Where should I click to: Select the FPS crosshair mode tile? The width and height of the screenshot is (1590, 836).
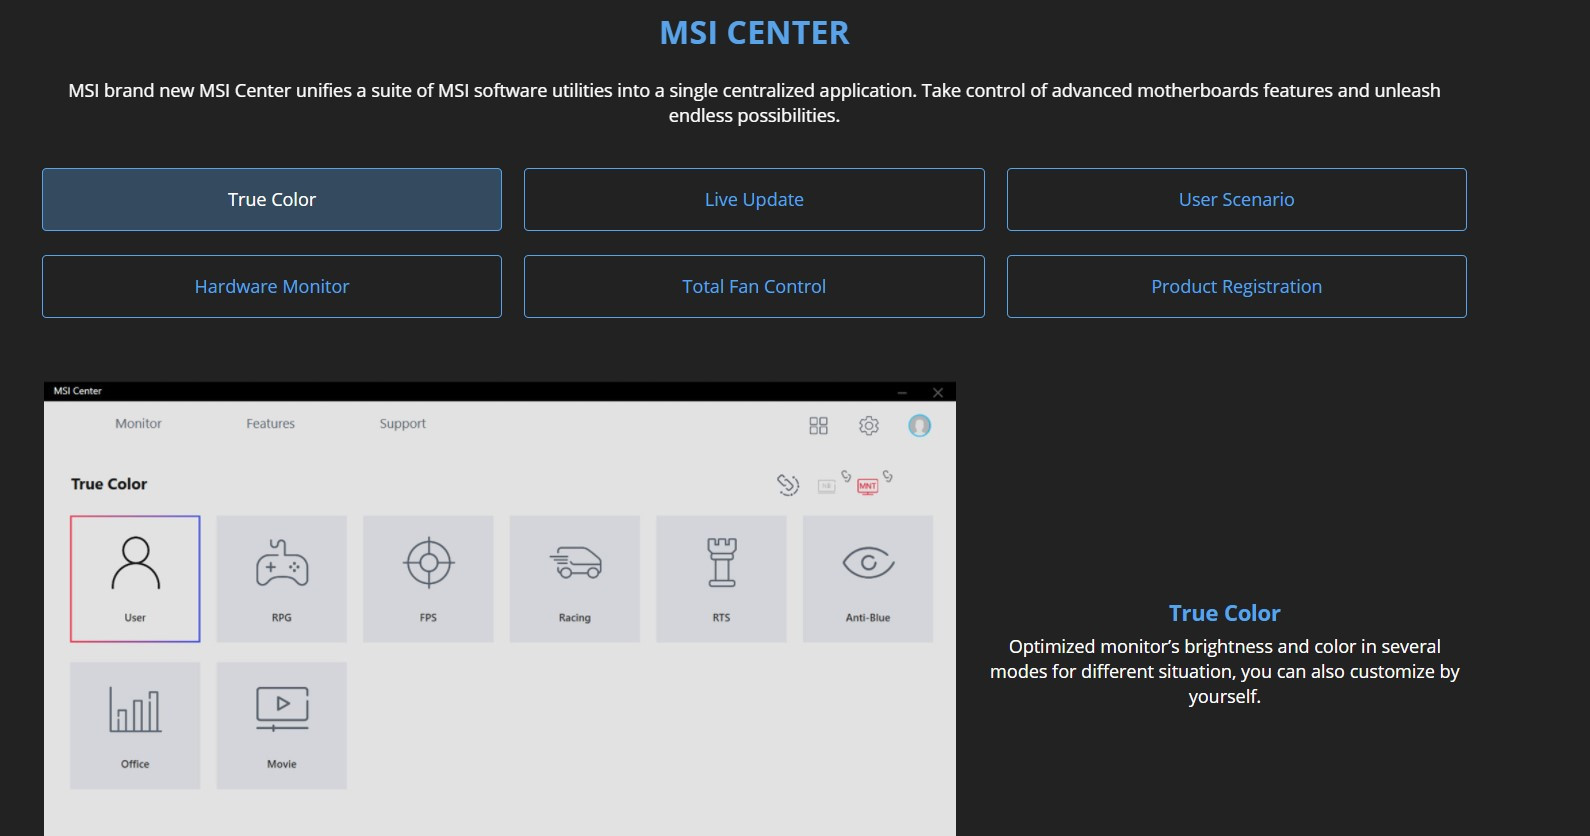coord(428,579)
